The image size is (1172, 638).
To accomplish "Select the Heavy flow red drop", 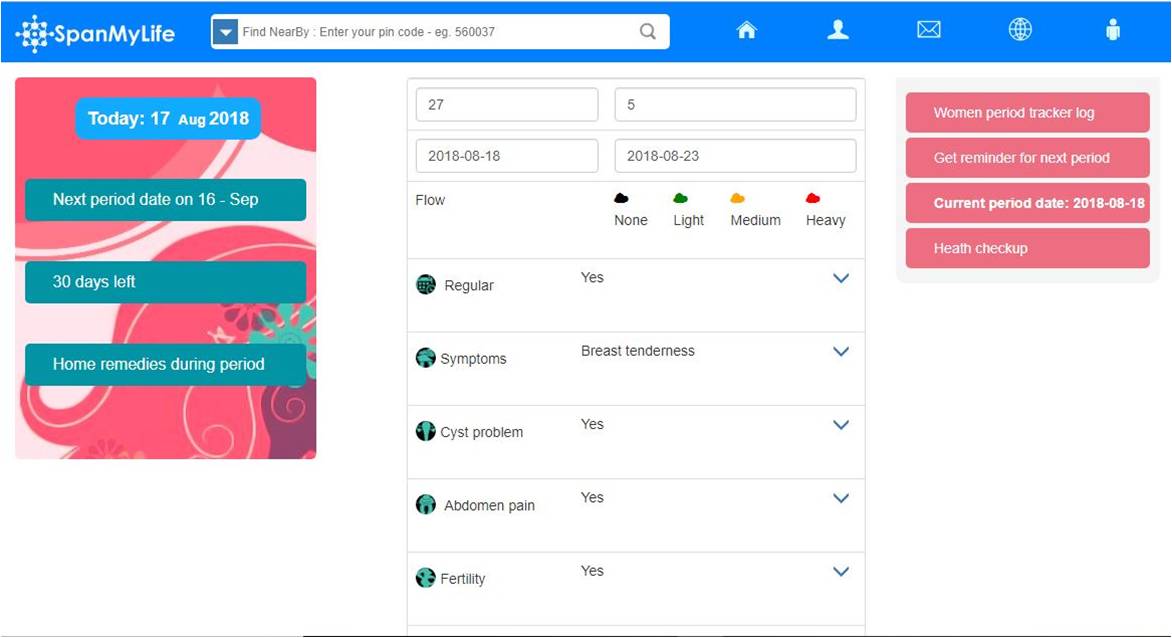I will [x=813, y=198].
